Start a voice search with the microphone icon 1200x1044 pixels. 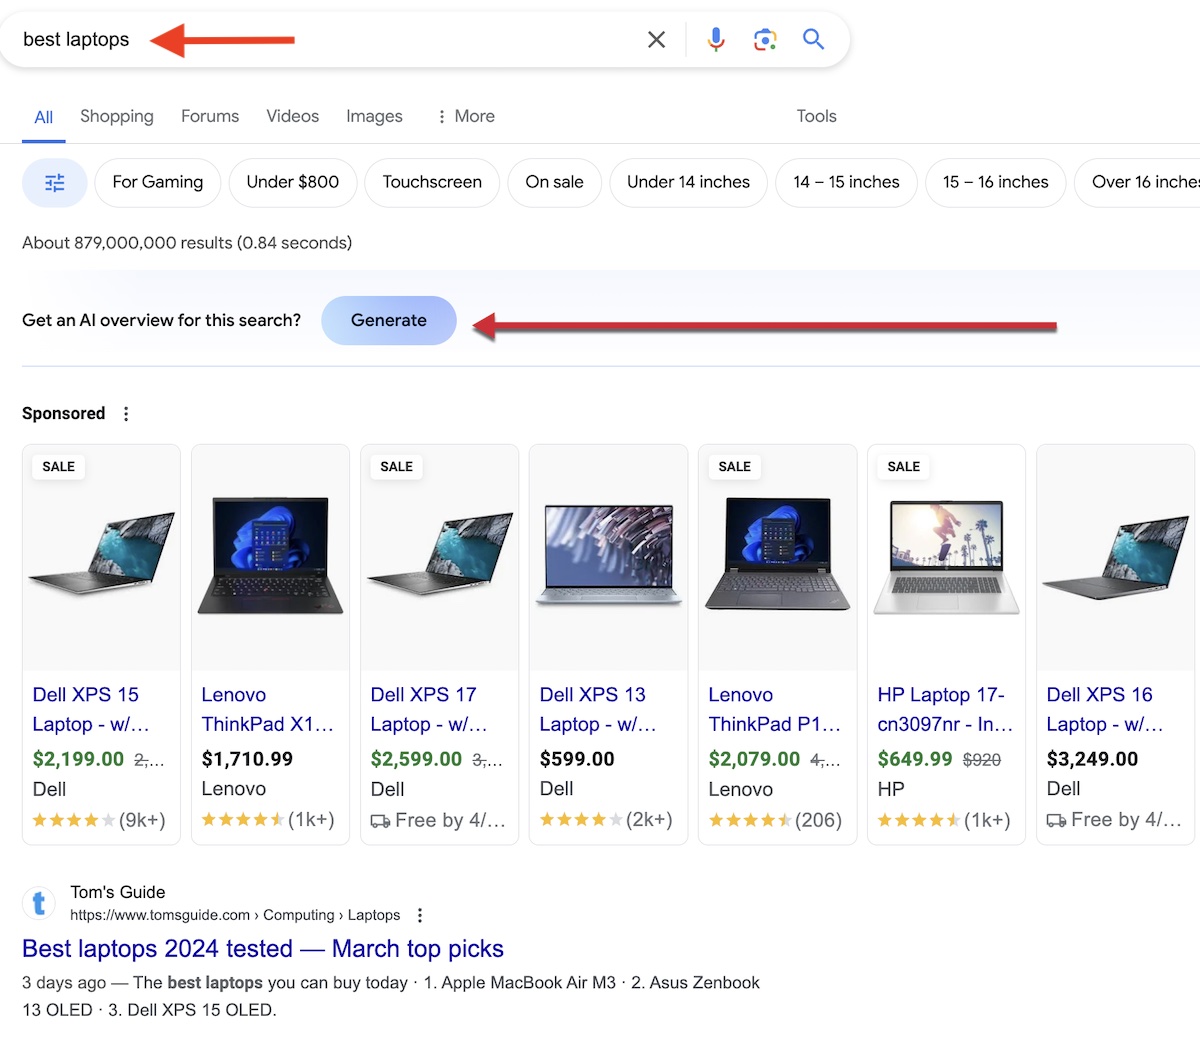pyautogui.click(x=716, y=40)
